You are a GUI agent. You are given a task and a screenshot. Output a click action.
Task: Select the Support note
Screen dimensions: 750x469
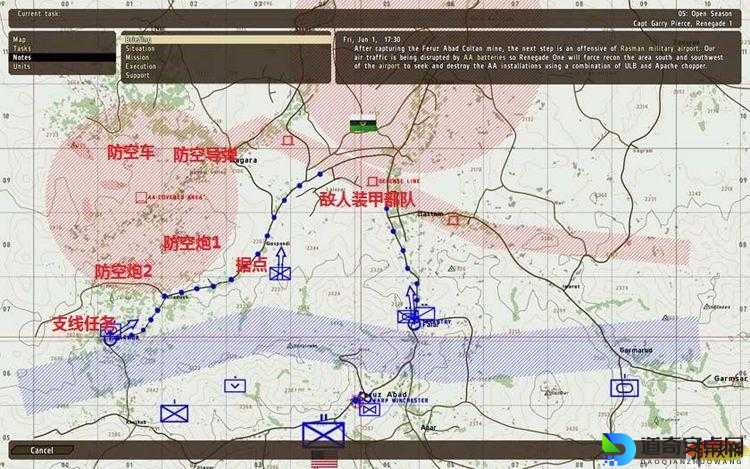(226, 75)
